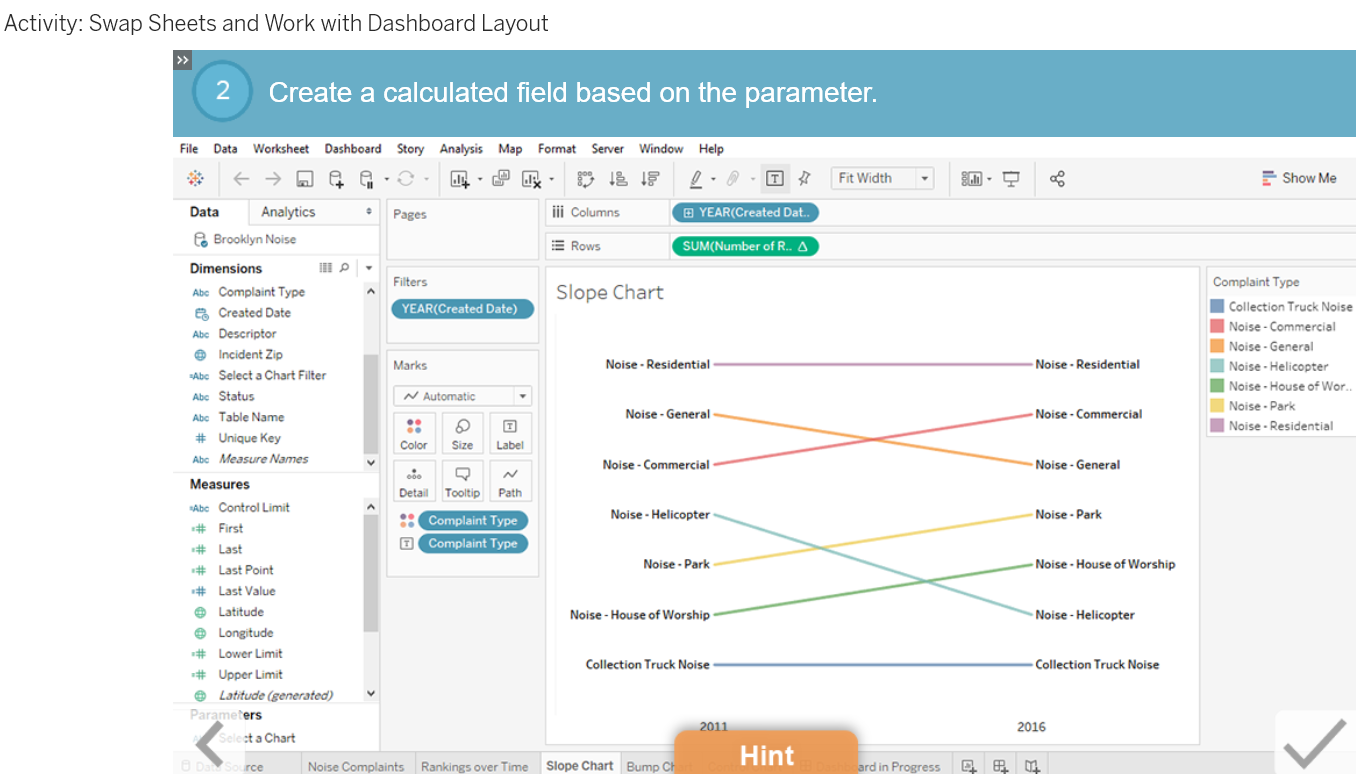Click the orange Hint button
The width and height of the screenshot is (1356, 774).
click(x=766, y=753)
